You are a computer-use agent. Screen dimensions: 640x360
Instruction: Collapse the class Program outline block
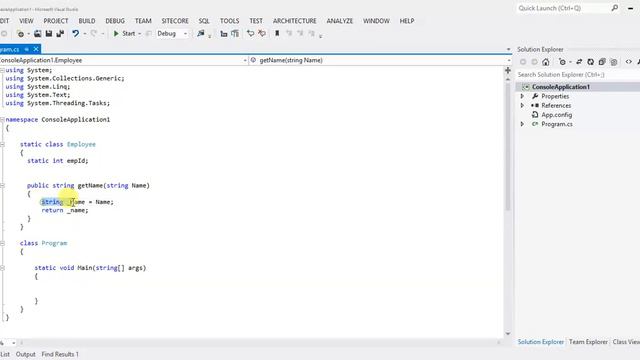pyautogui.click(x=2, y=243)
